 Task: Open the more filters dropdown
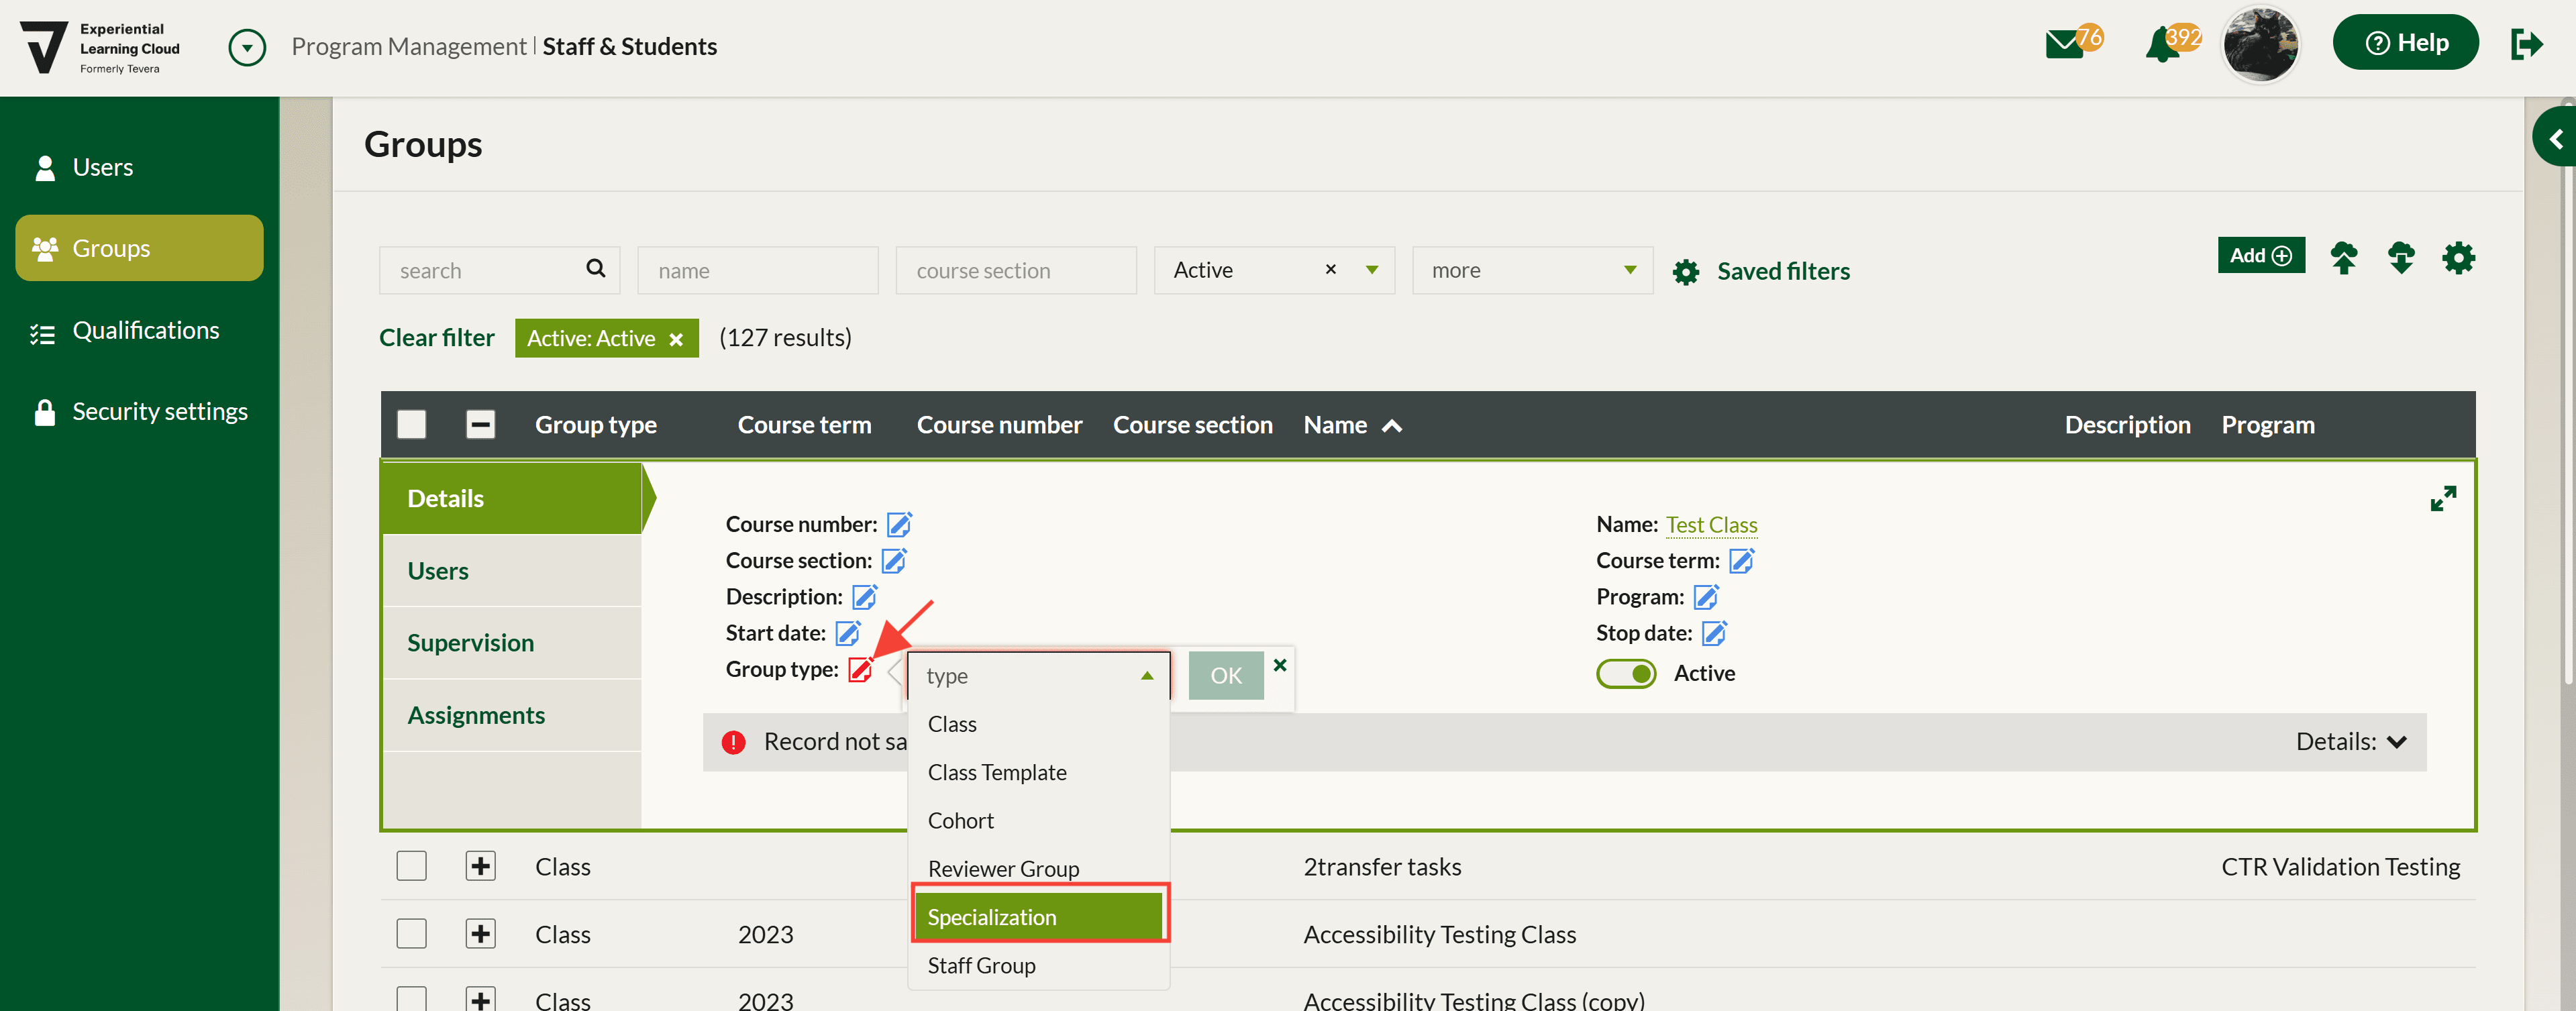coord(1531,270)
